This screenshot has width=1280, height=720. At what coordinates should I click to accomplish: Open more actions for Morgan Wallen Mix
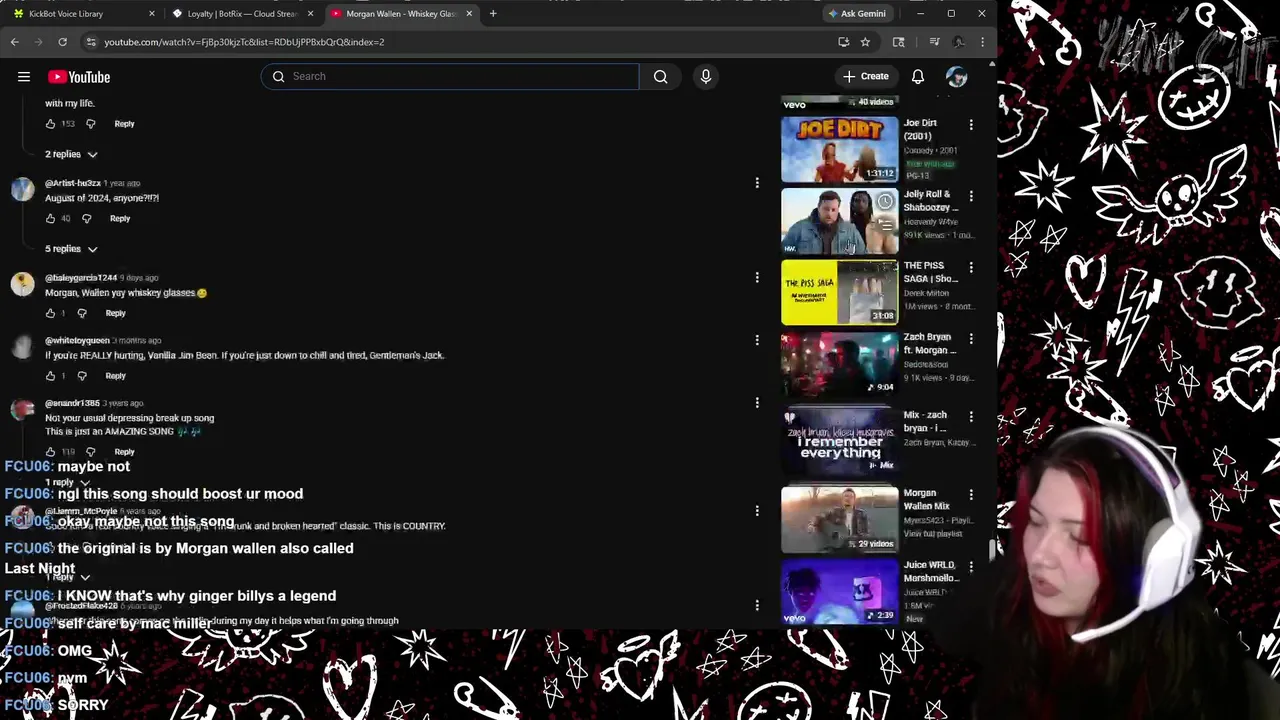click(971, 495)
